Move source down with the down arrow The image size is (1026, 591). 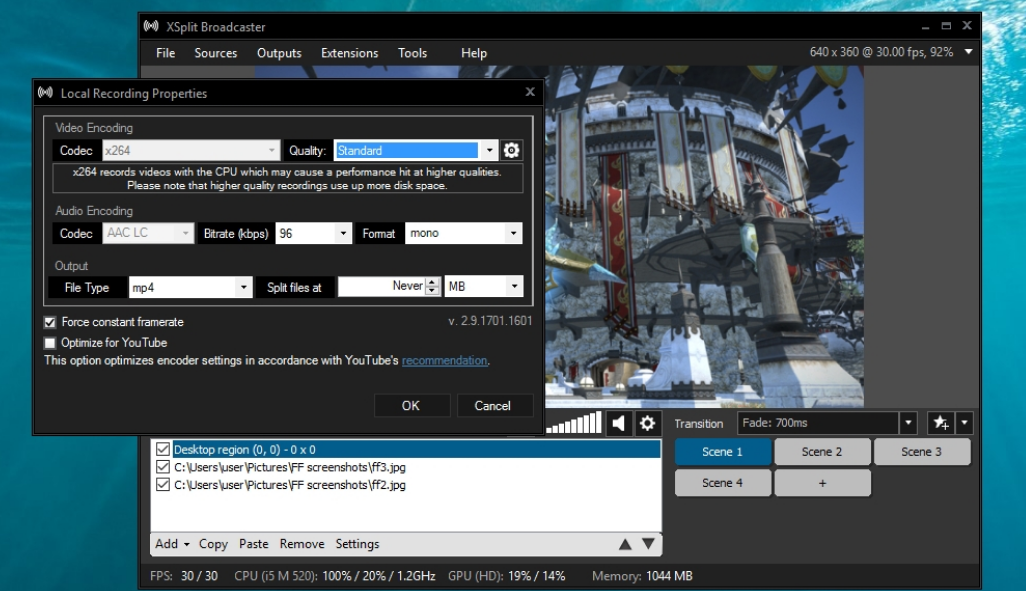(x=648, y=544)
